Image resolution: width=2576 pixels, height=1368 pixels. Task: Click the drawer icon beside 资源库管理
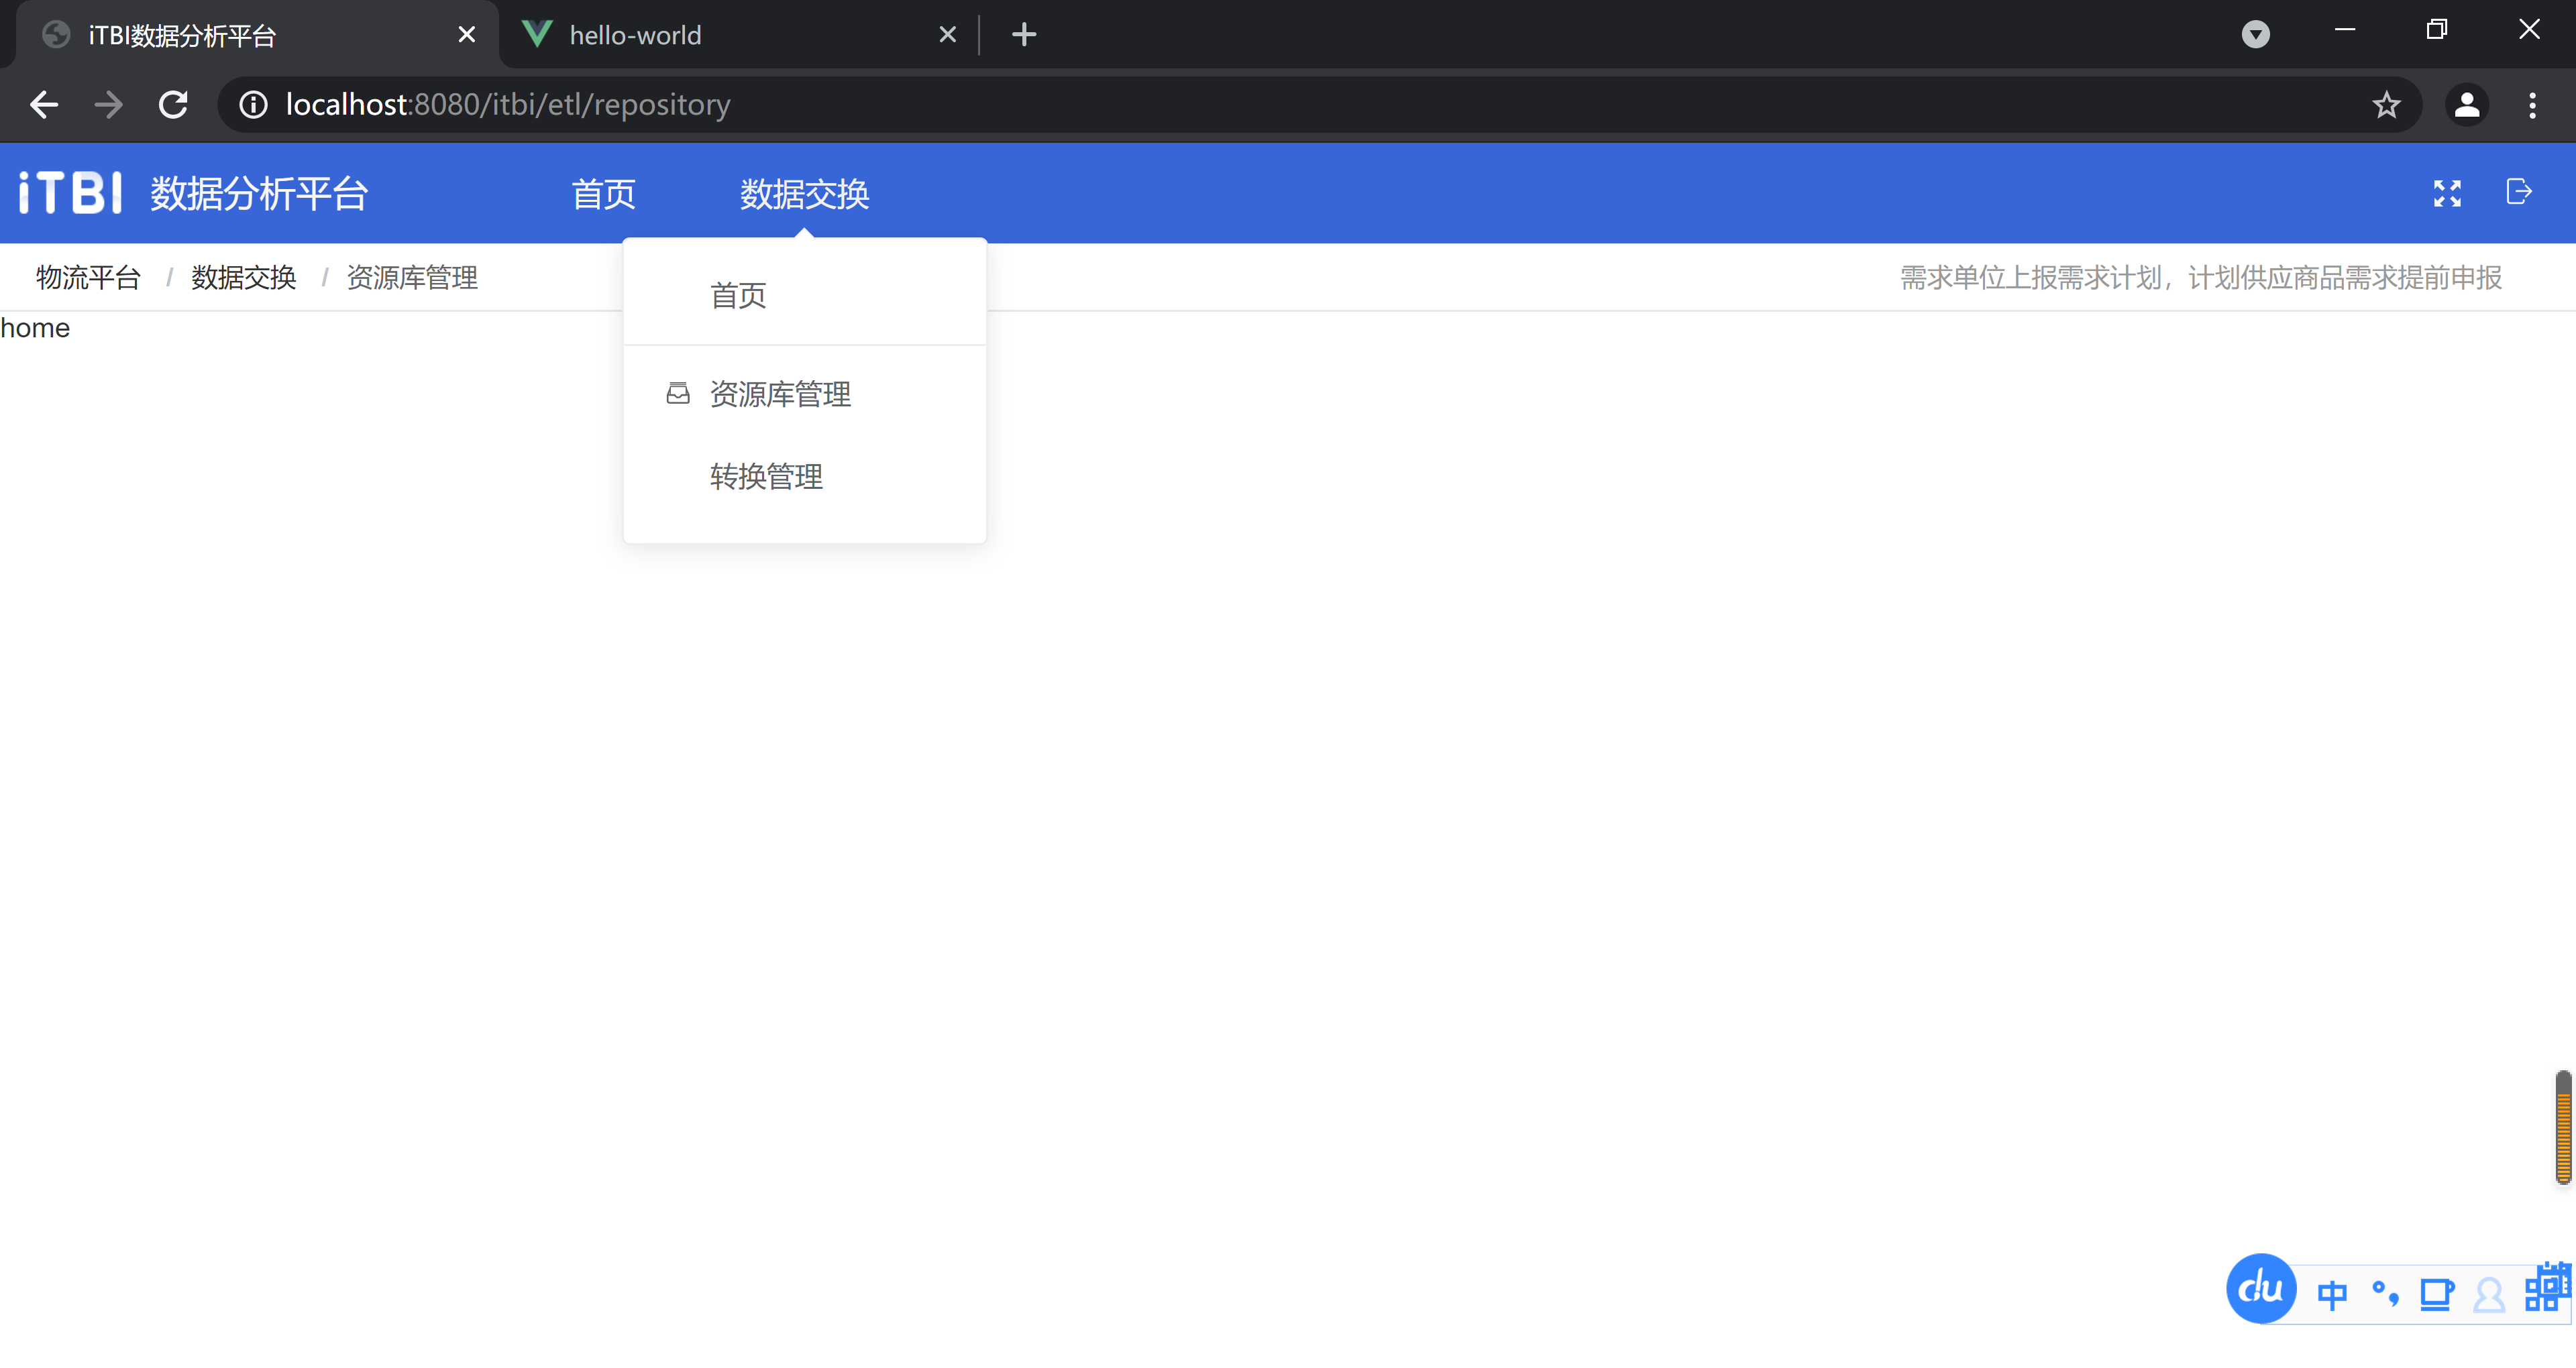[678, 394]
